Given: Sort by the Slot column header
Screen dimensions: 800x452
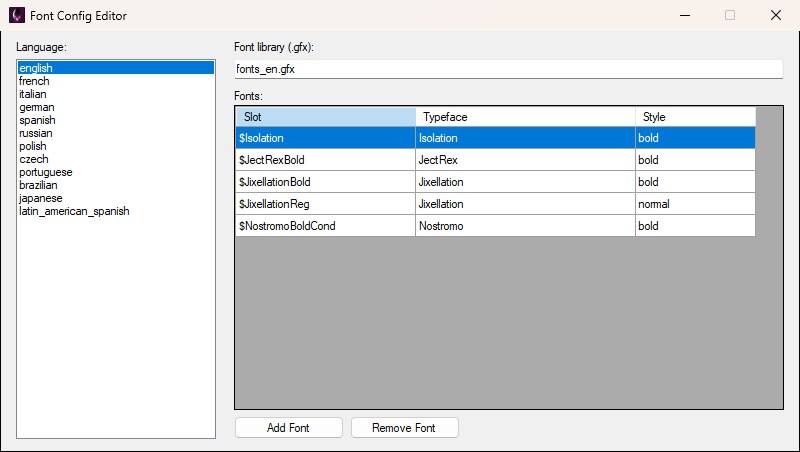Looking at the screenshot, I should (326, 117).
